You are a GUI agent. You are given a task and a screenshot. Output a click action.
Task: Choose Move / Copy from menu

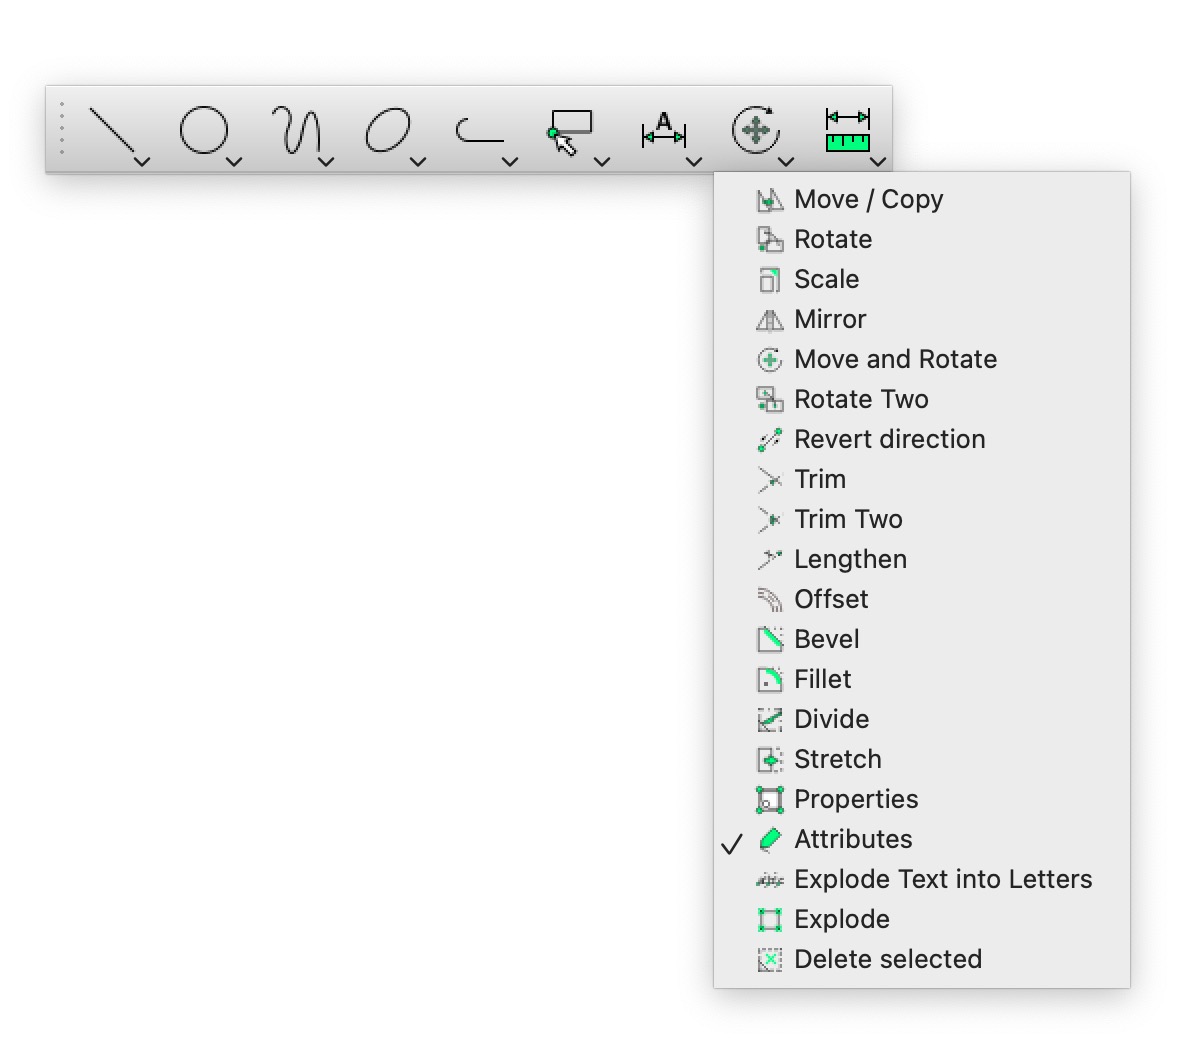pos(868,199)
